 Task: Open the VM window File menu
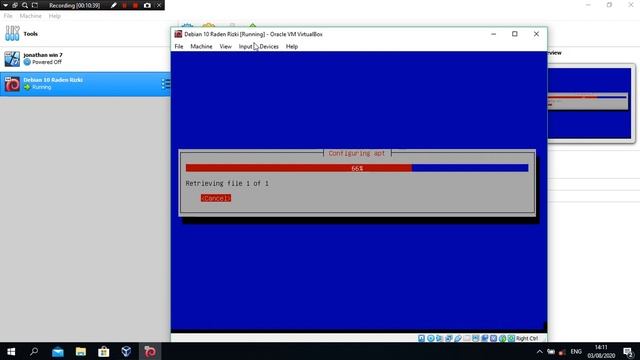click(179, 47)
